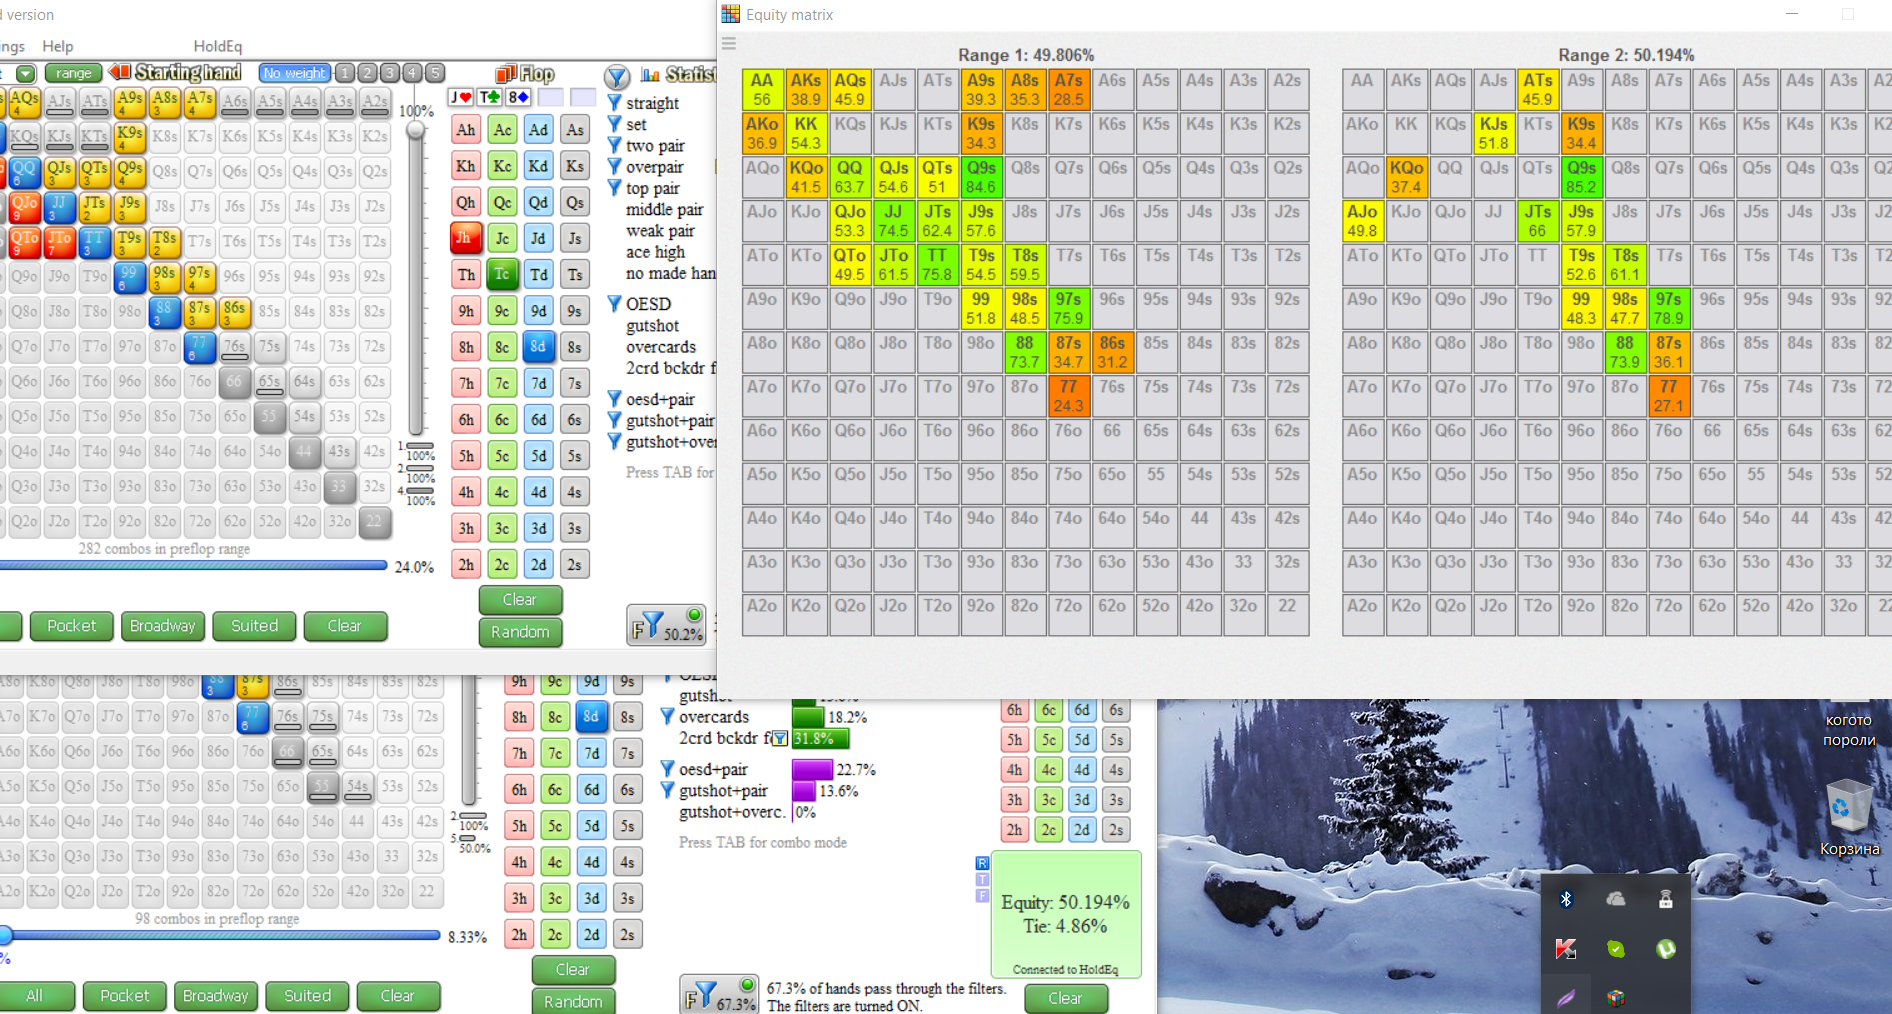Click the Rubik's cube tray icon
Viewport: 1892px width, 1014px height.
(x=1615, y=997)
